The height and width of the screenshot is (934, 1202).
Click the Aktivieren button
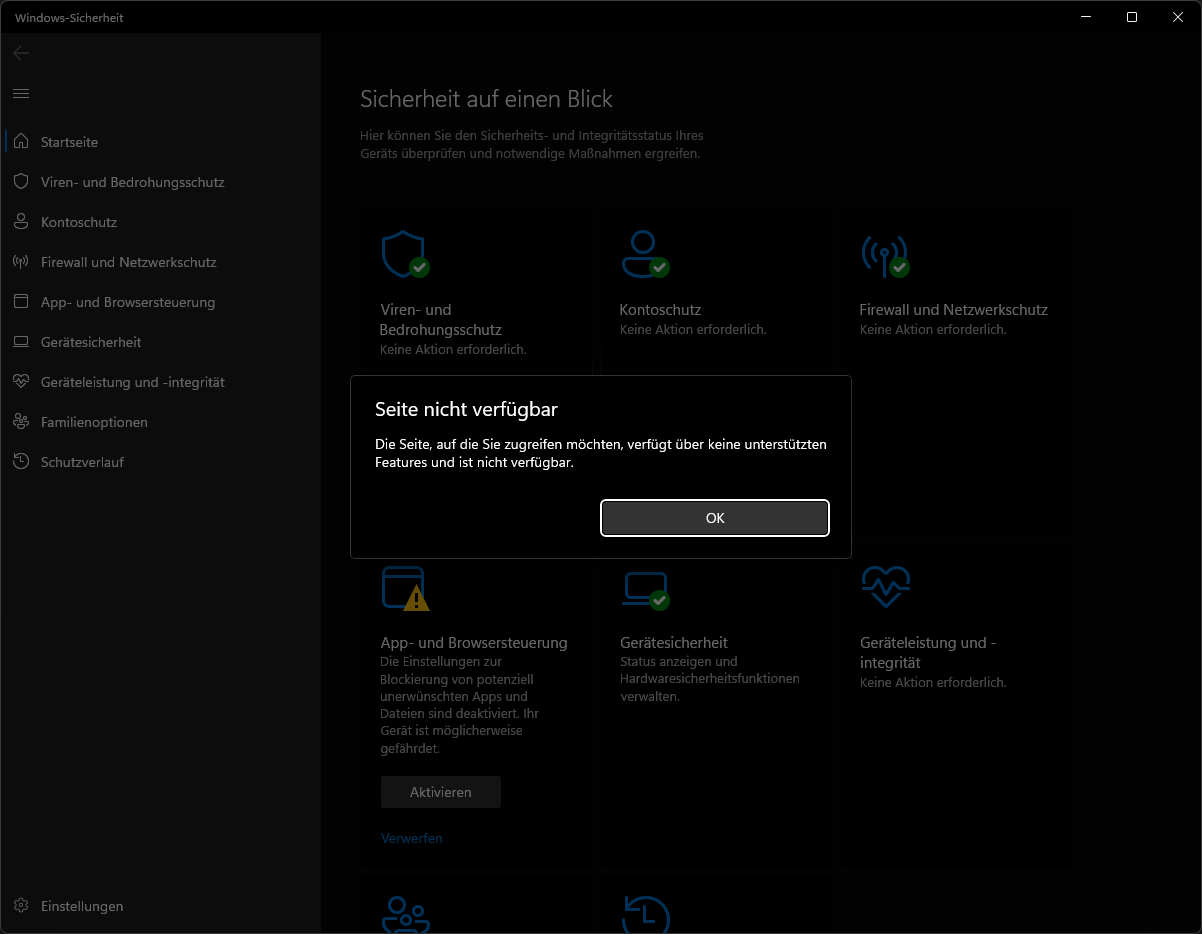441,792
